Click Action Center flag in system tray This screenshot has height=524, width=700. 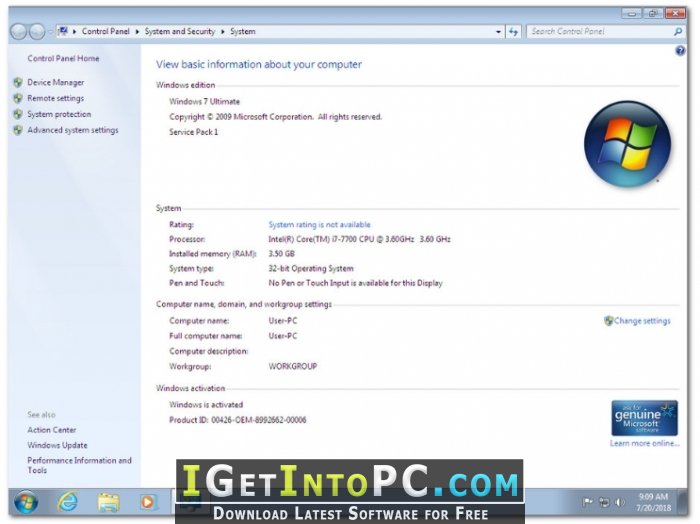588,502
